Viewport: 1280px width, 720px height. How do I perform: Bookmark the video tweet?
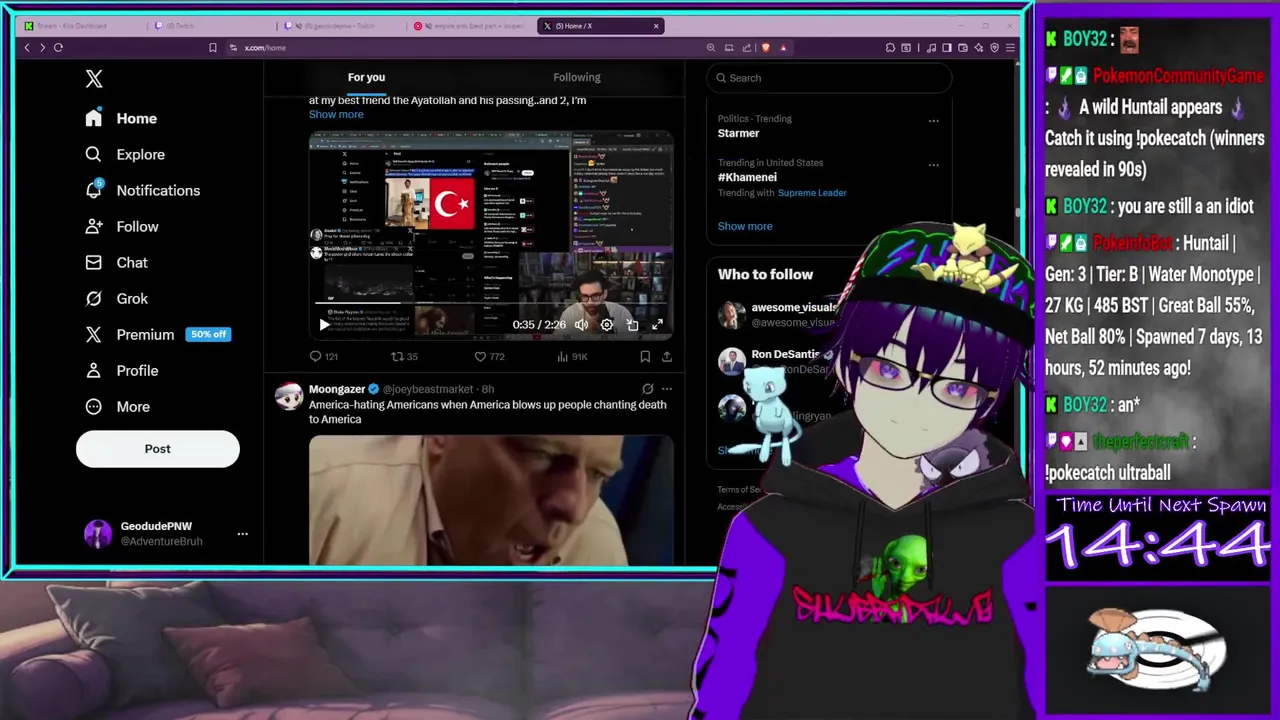pos(645,357)
